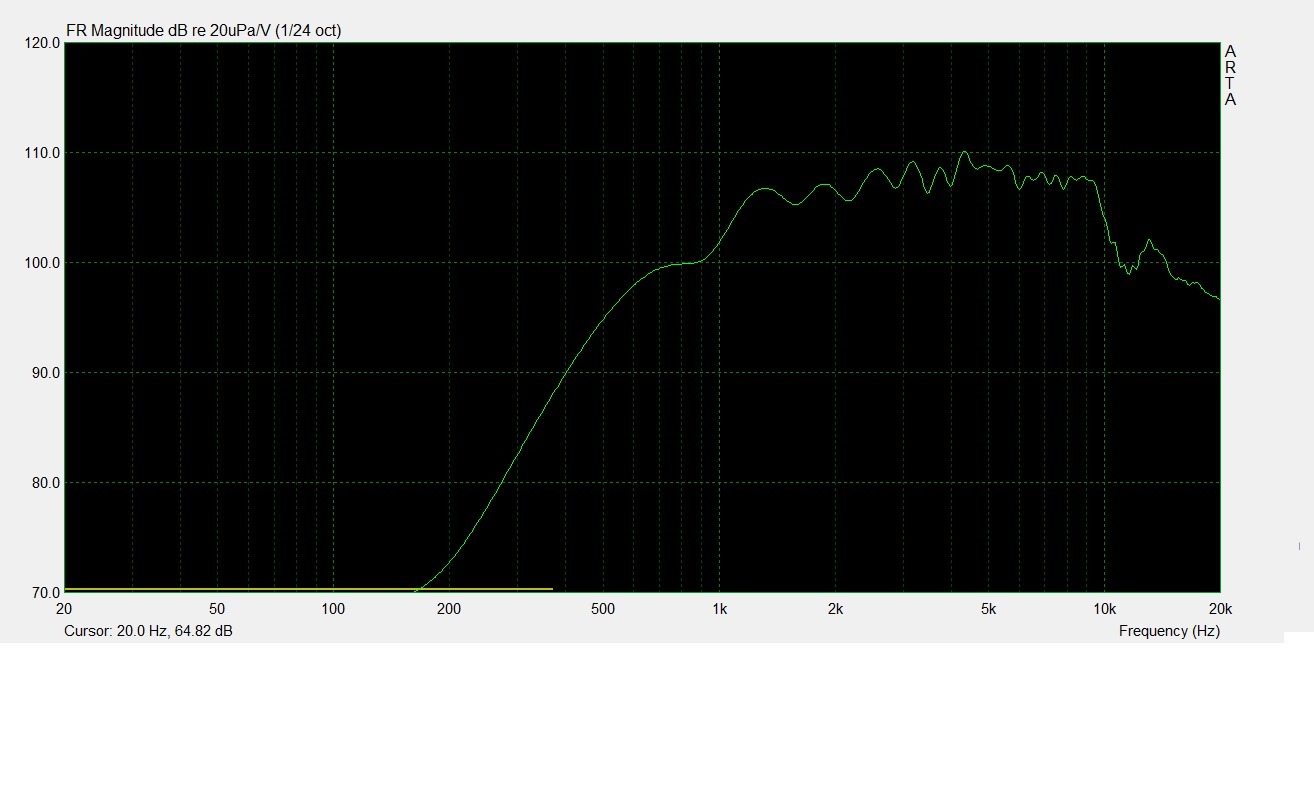Click the chart title 'FR Magnitude dB re 20uPa/V (1/24 oct)'
The width and height of the screenshot is (1314, 800).
(203, 31)
